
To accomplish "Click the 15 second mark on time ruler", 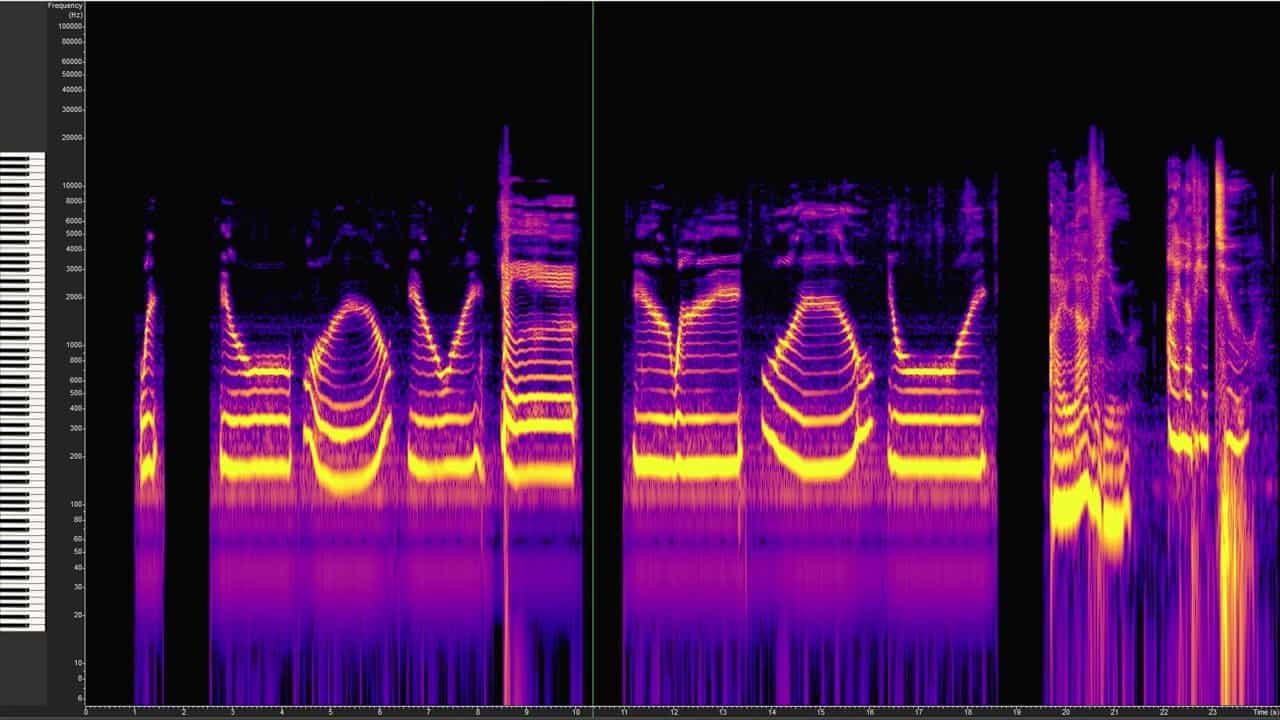I will (820, 712).
